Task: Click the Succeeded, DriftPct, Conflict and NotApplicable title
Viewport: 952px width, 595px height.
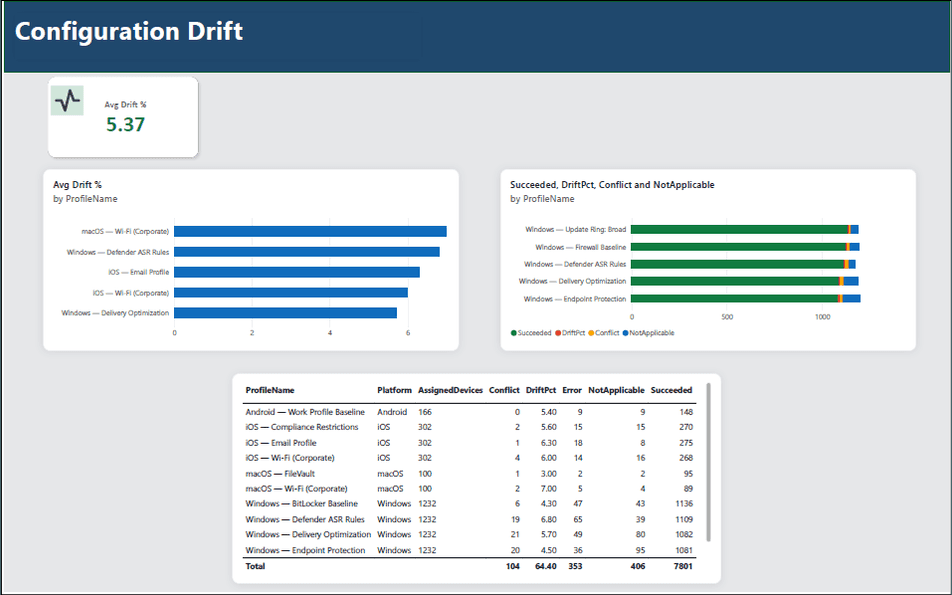Action: point(612,185)
